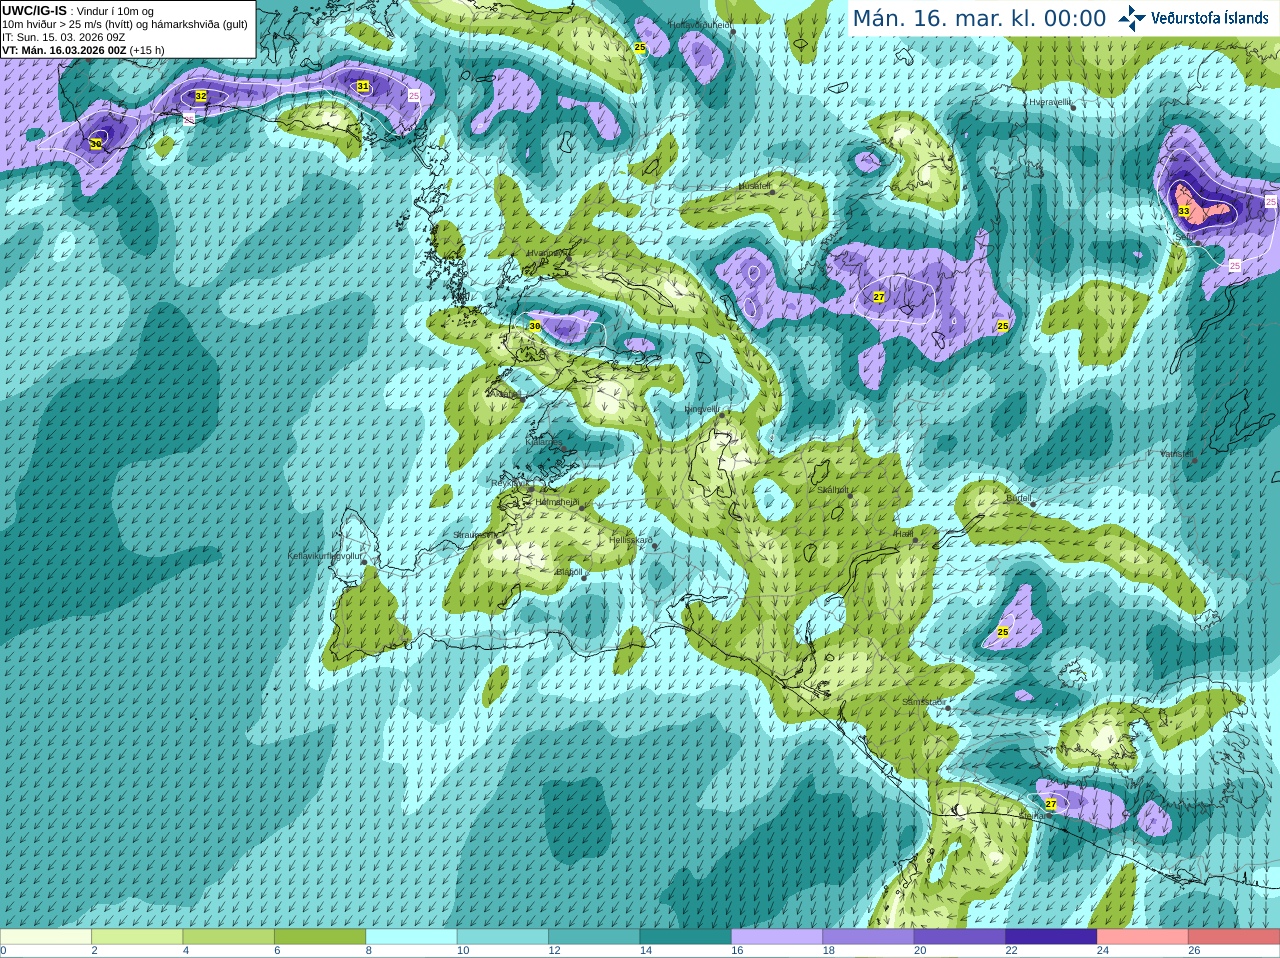Click the yellow gust label 32

click(201, 96)
